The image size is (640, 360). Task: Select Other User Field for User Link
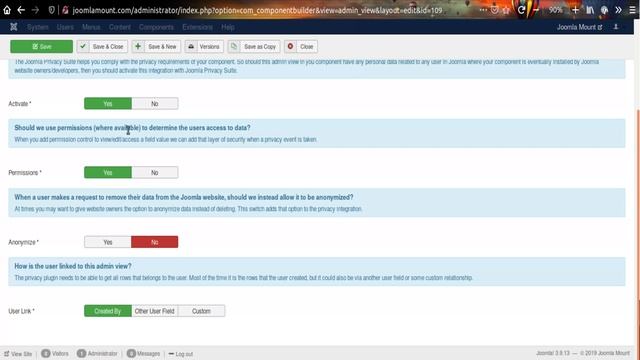(x=155, y=311)
